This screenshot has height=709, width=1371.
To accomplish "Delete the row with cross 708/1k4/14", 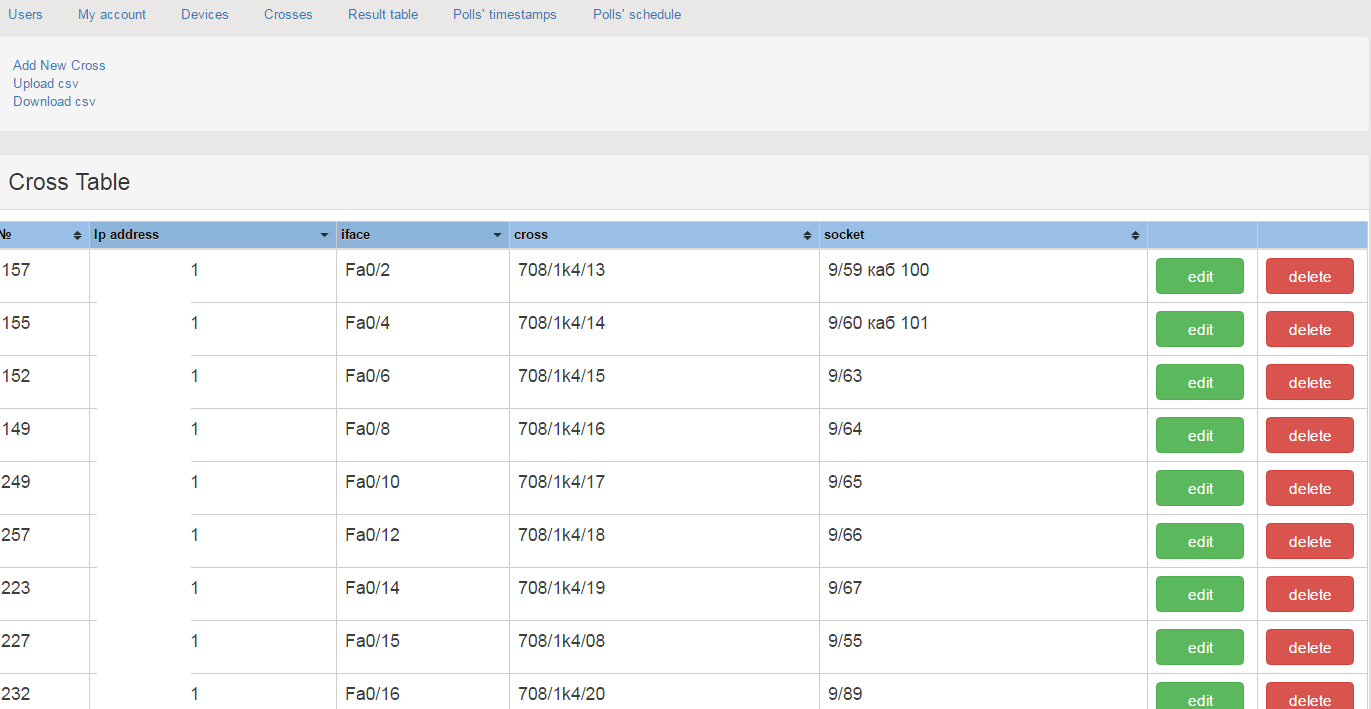I will (1309, 330).
